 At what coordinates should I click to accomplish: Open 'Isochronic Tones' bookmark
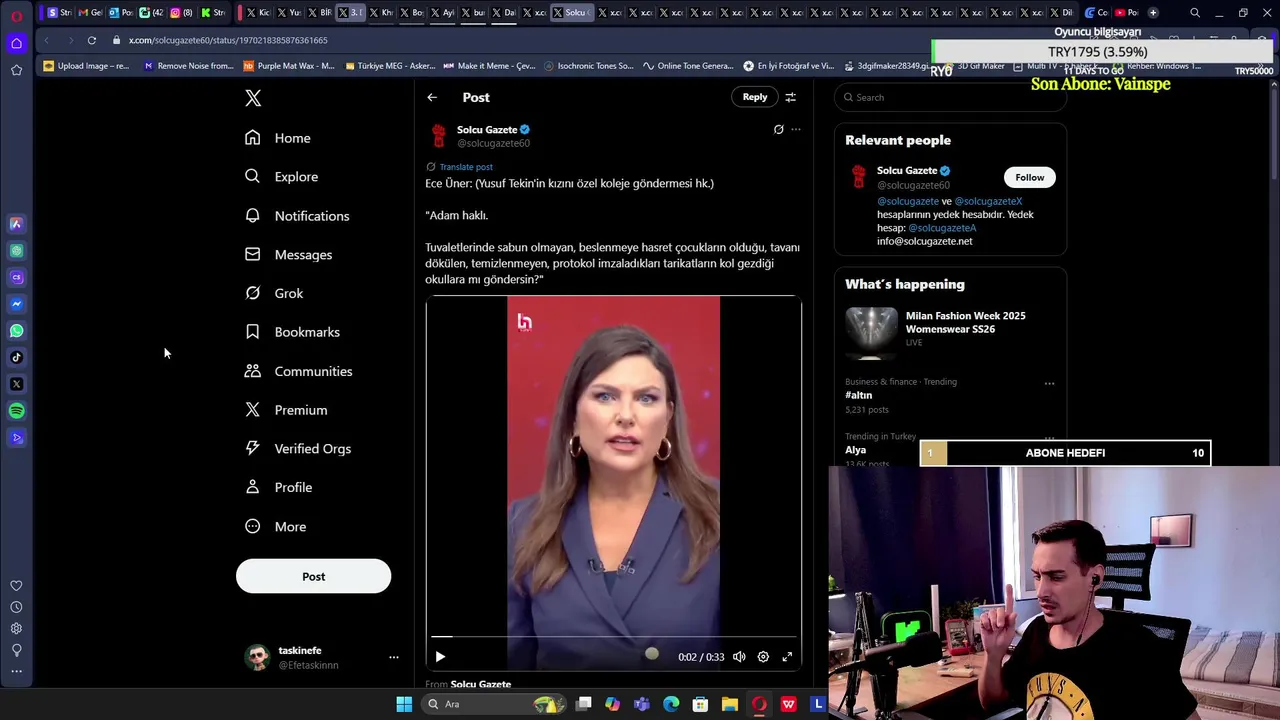[589, 66]
